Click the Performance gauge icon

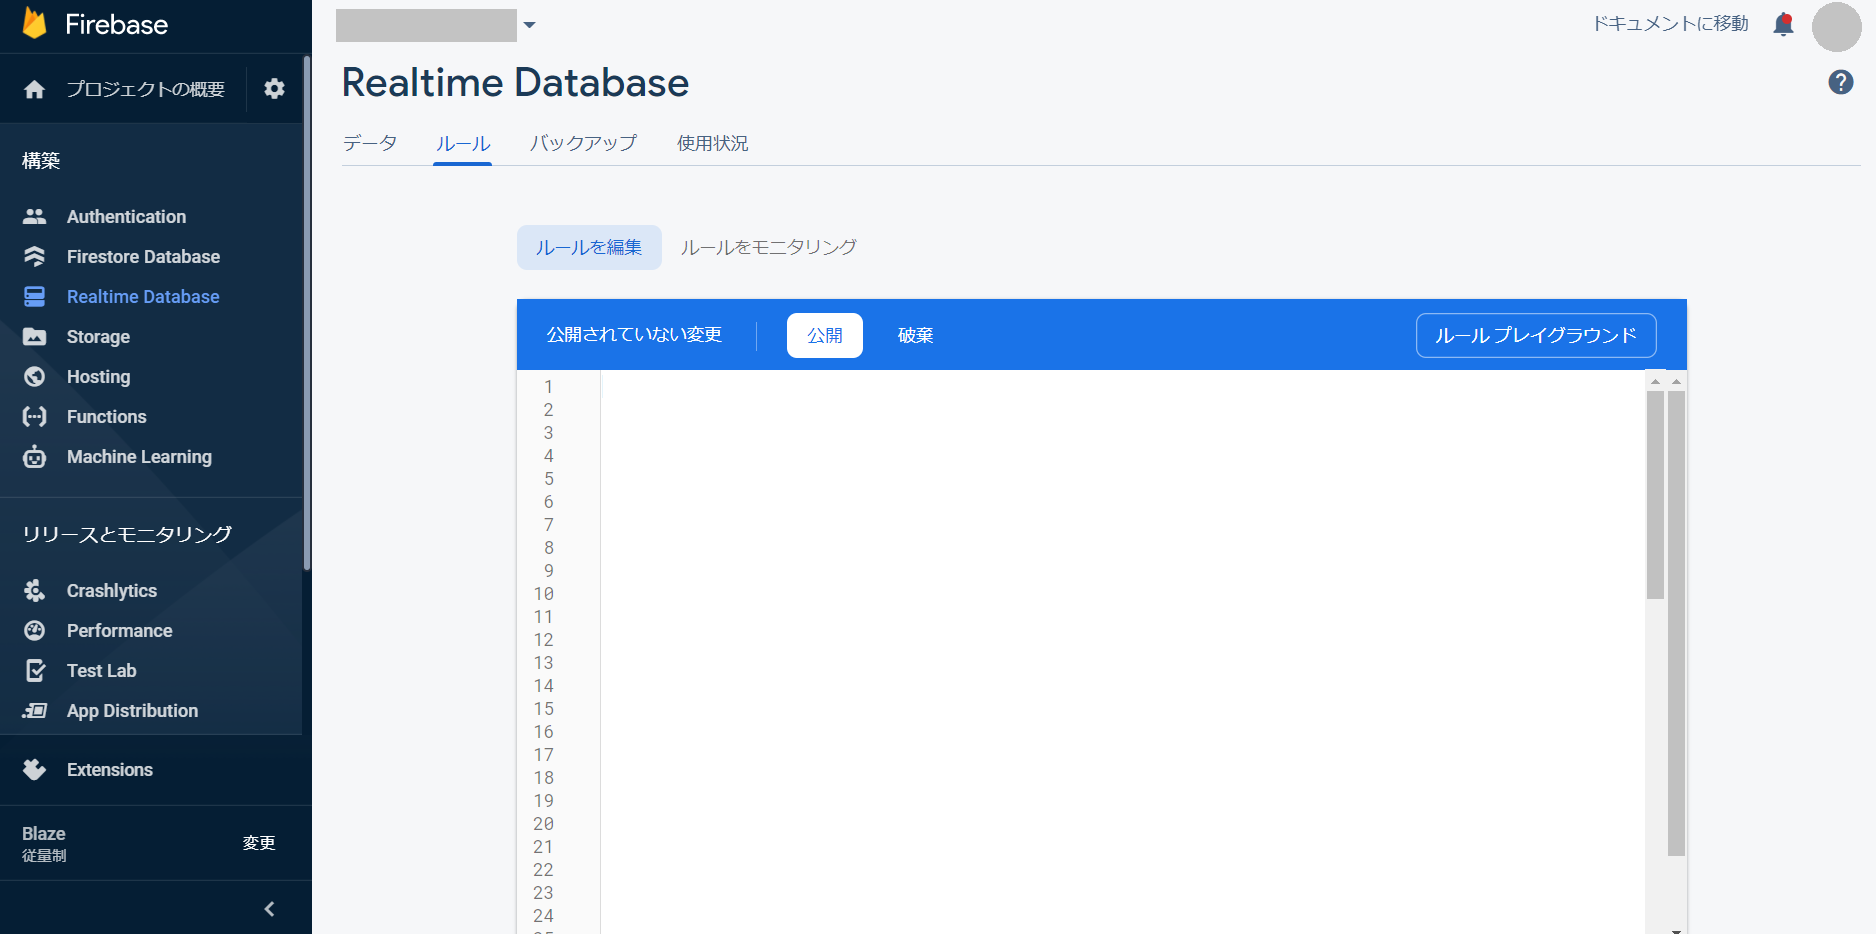click(35, 630)
